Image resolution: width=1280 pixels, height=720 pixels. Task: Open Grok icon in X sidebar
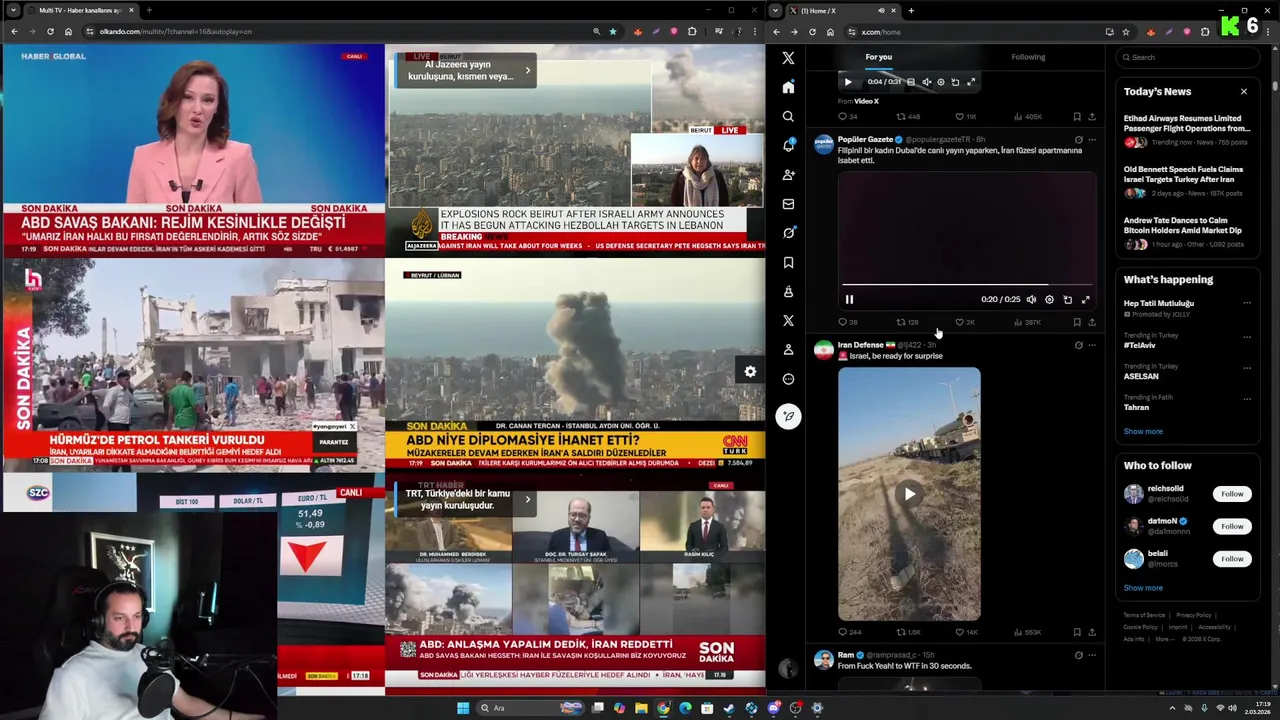788,233
